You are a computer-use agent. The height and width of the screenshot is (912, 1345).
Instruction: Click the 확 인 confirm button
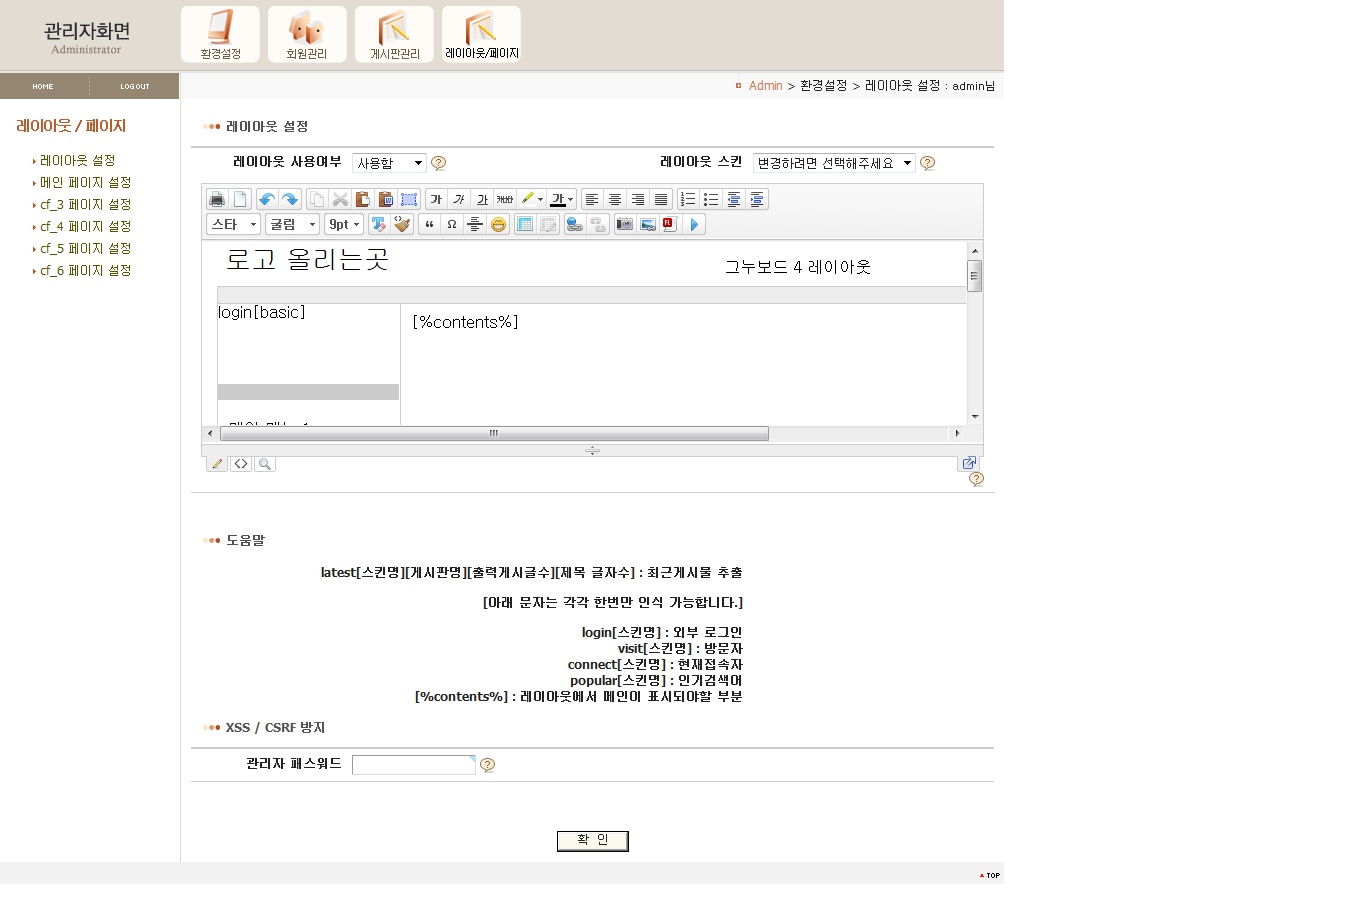point(592,841)
